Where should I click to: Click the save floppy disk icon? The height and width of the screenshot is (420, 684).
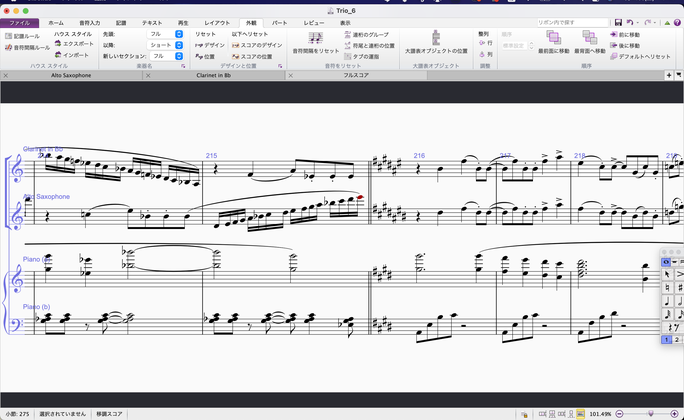click(618, 22)
